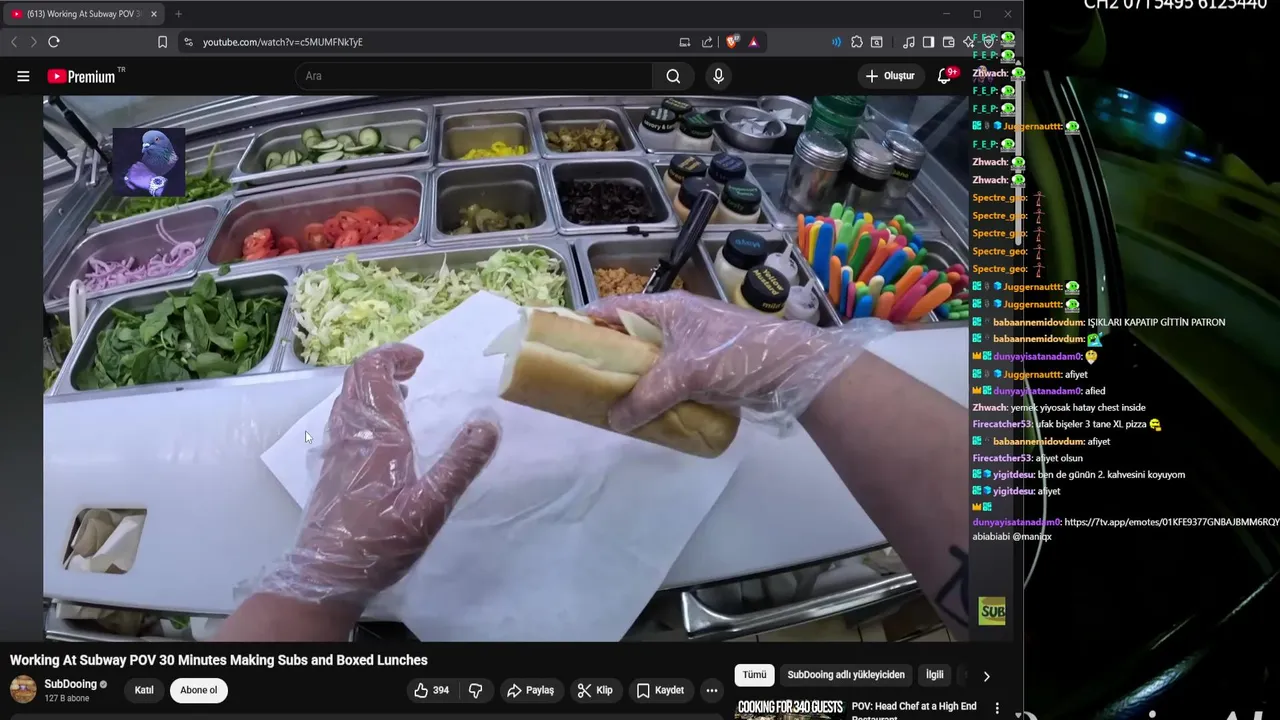The image size is (1280, 720).
Task: Open the notifications bell
Action: pyautogui.click(x=944, y=76)
